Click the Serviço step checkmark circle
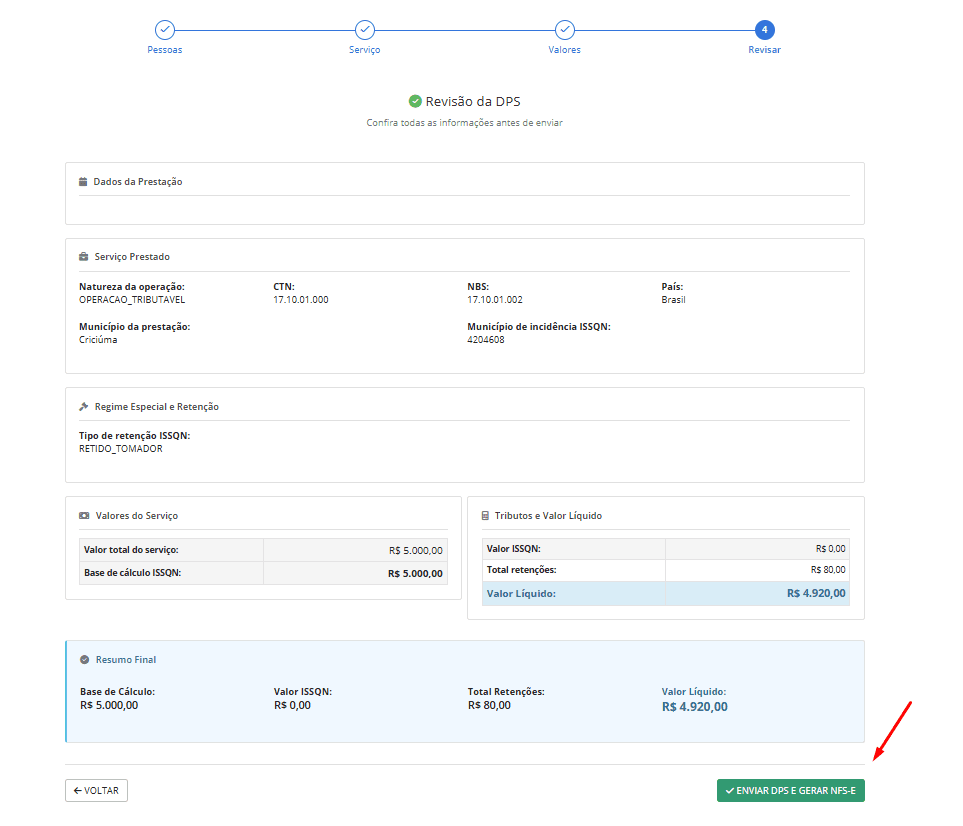The height and width of the screenshot is (826, 963). [365, 30]
